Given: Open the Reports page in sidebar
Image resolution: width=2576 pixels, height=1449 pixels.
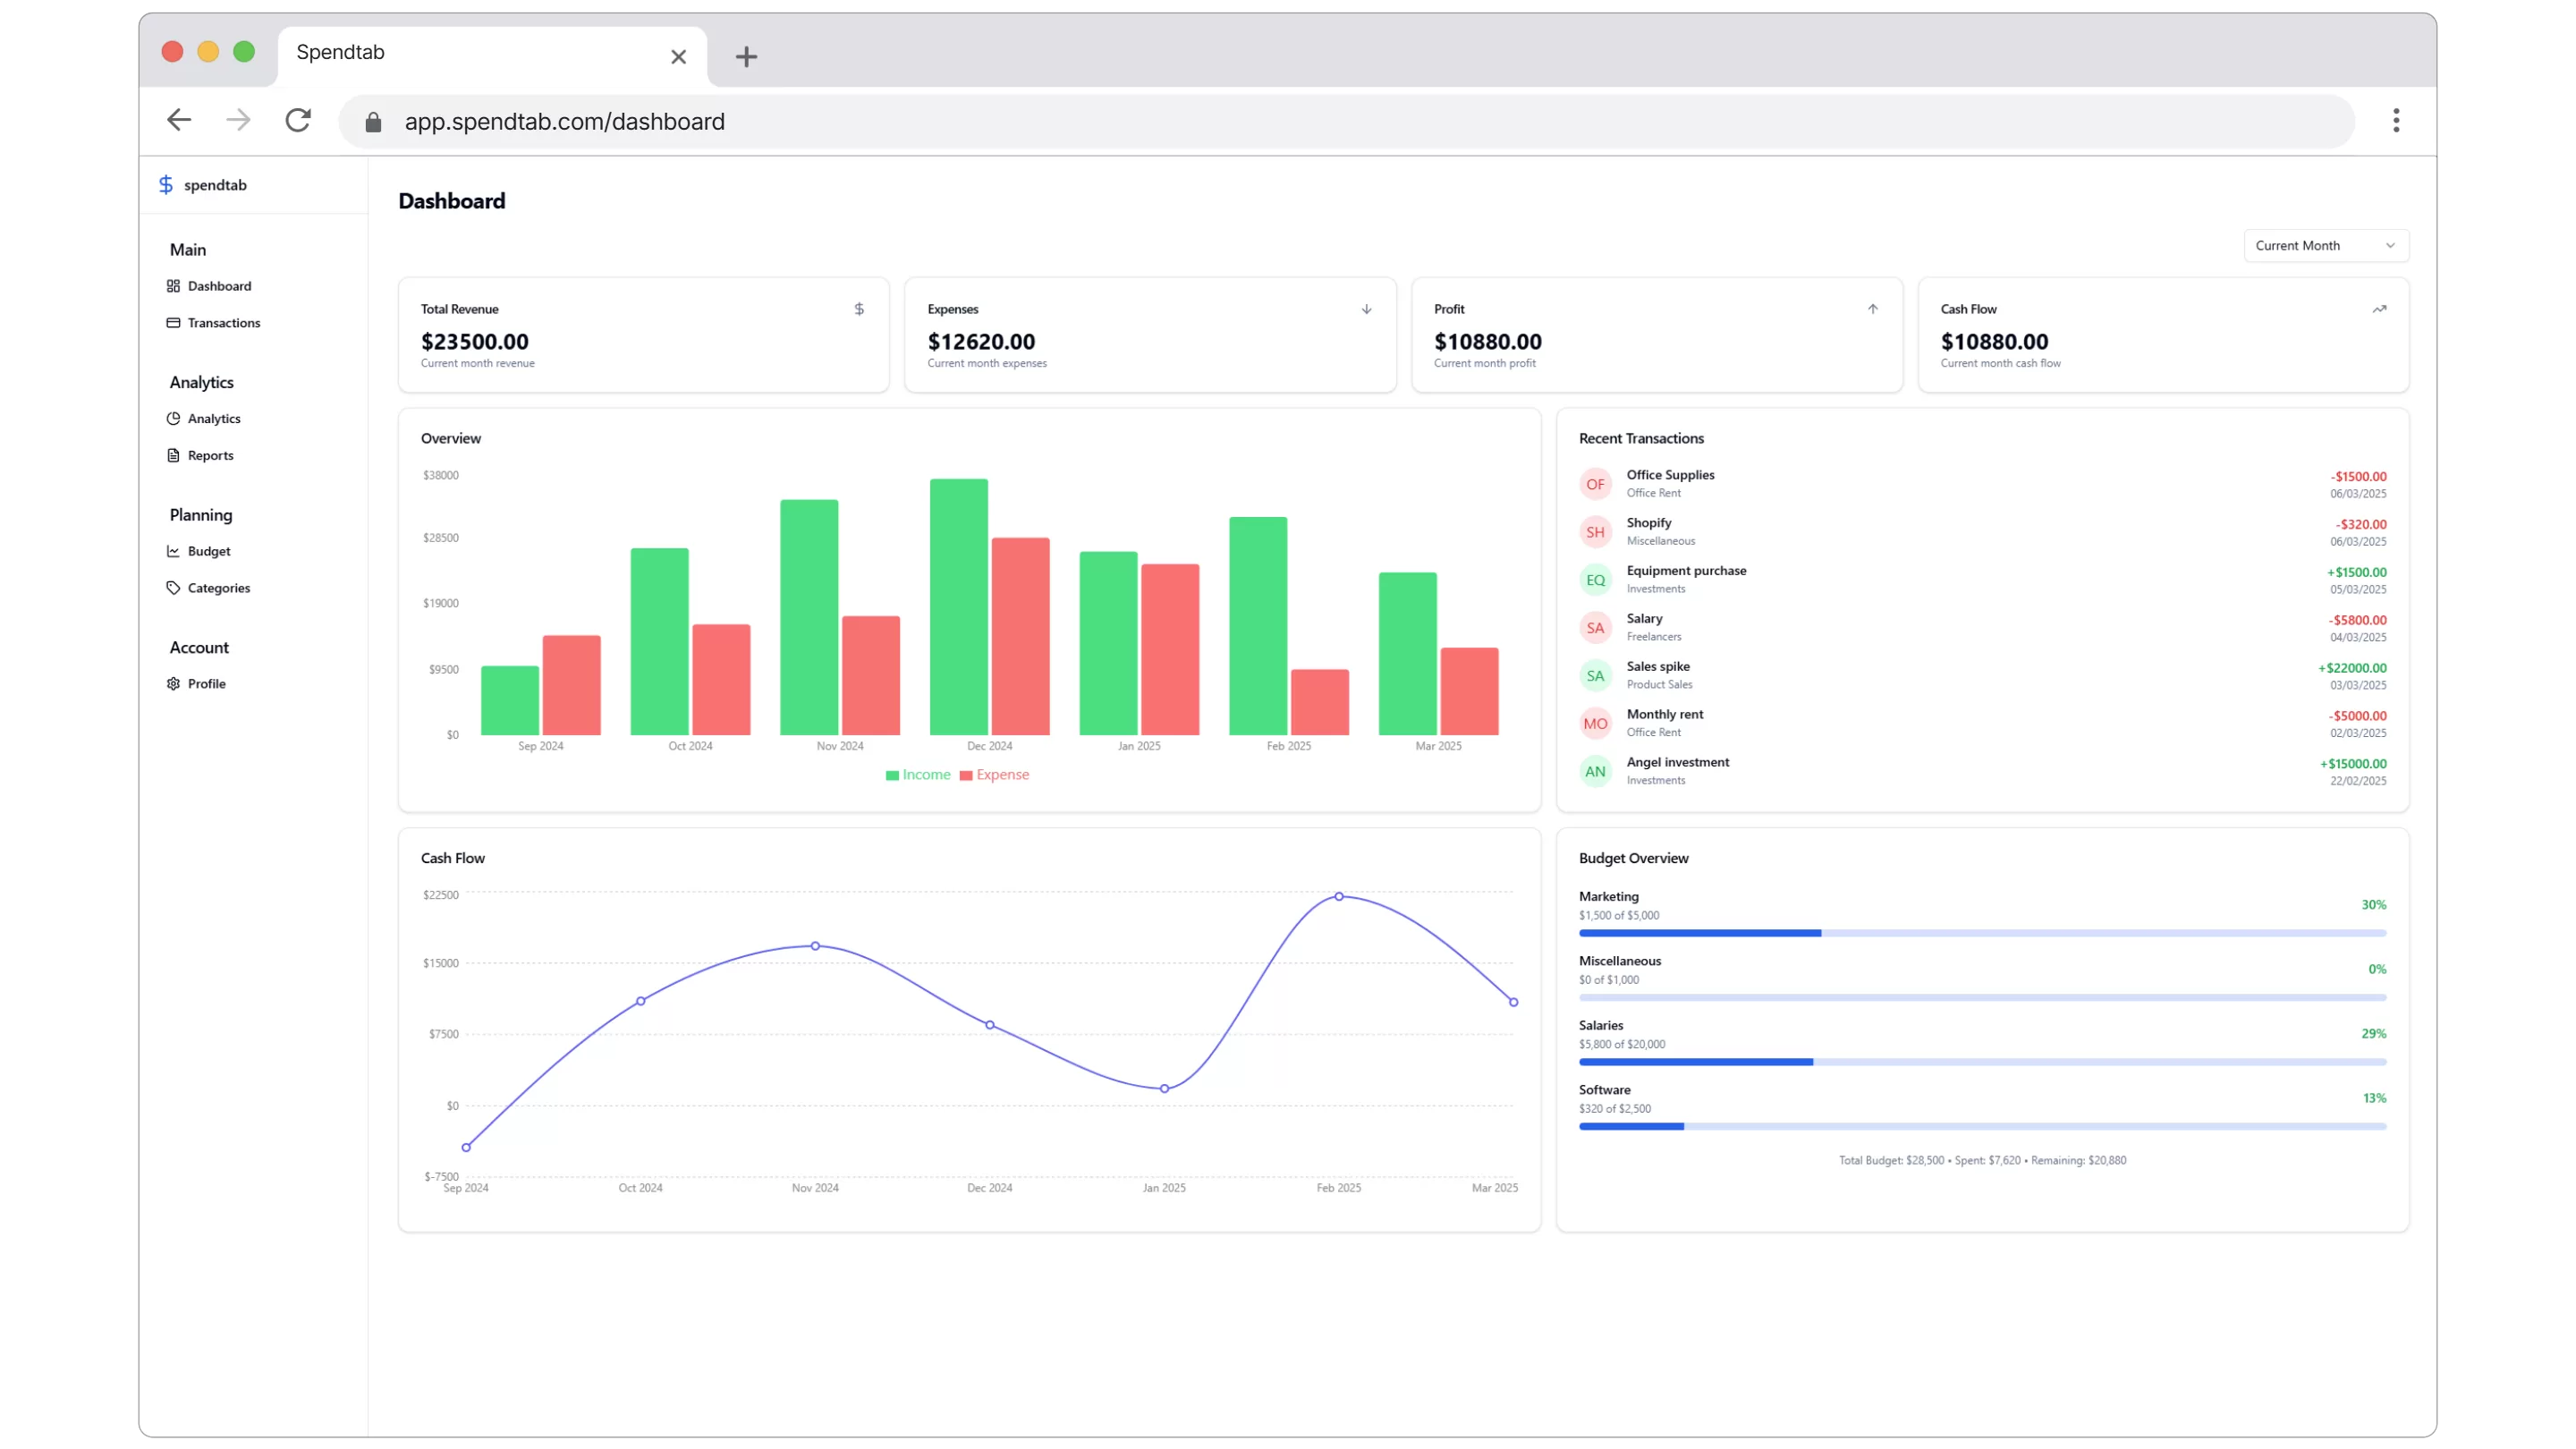Looking at the screenshot, I should pyautogui.click(x=210, y=456).
